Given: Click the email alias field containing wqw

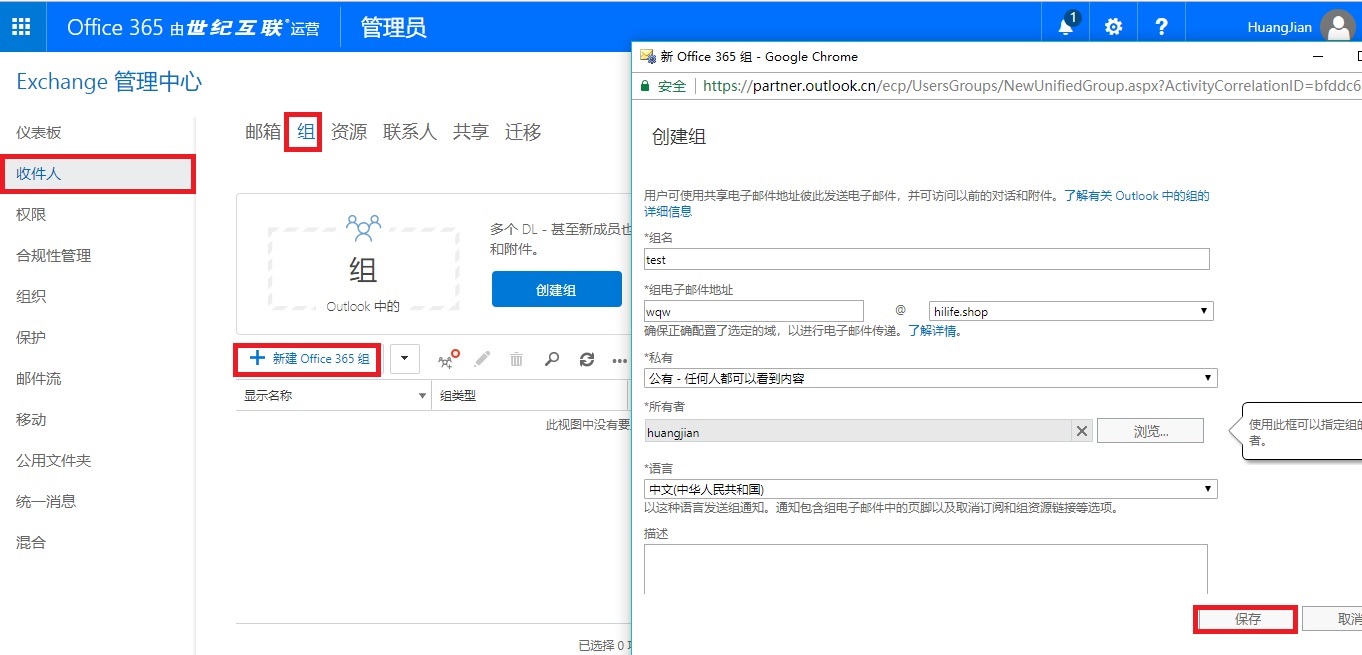Looking at the screenshot, I should tap(754, 311).
